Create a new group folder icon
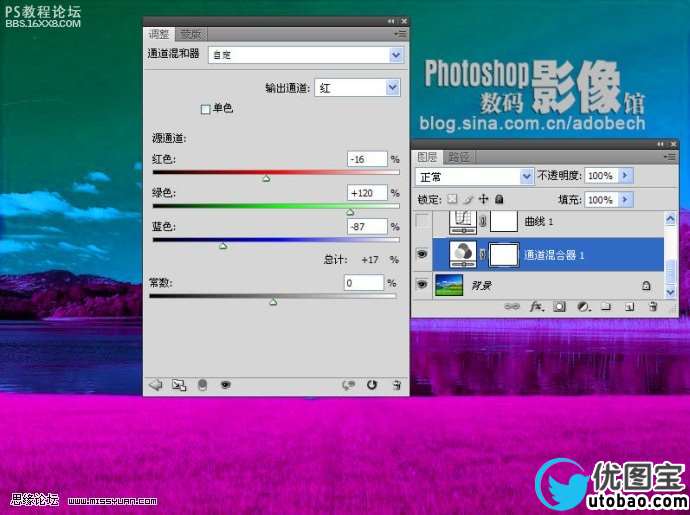The image size is (690, 515). [x=606, y=306]
